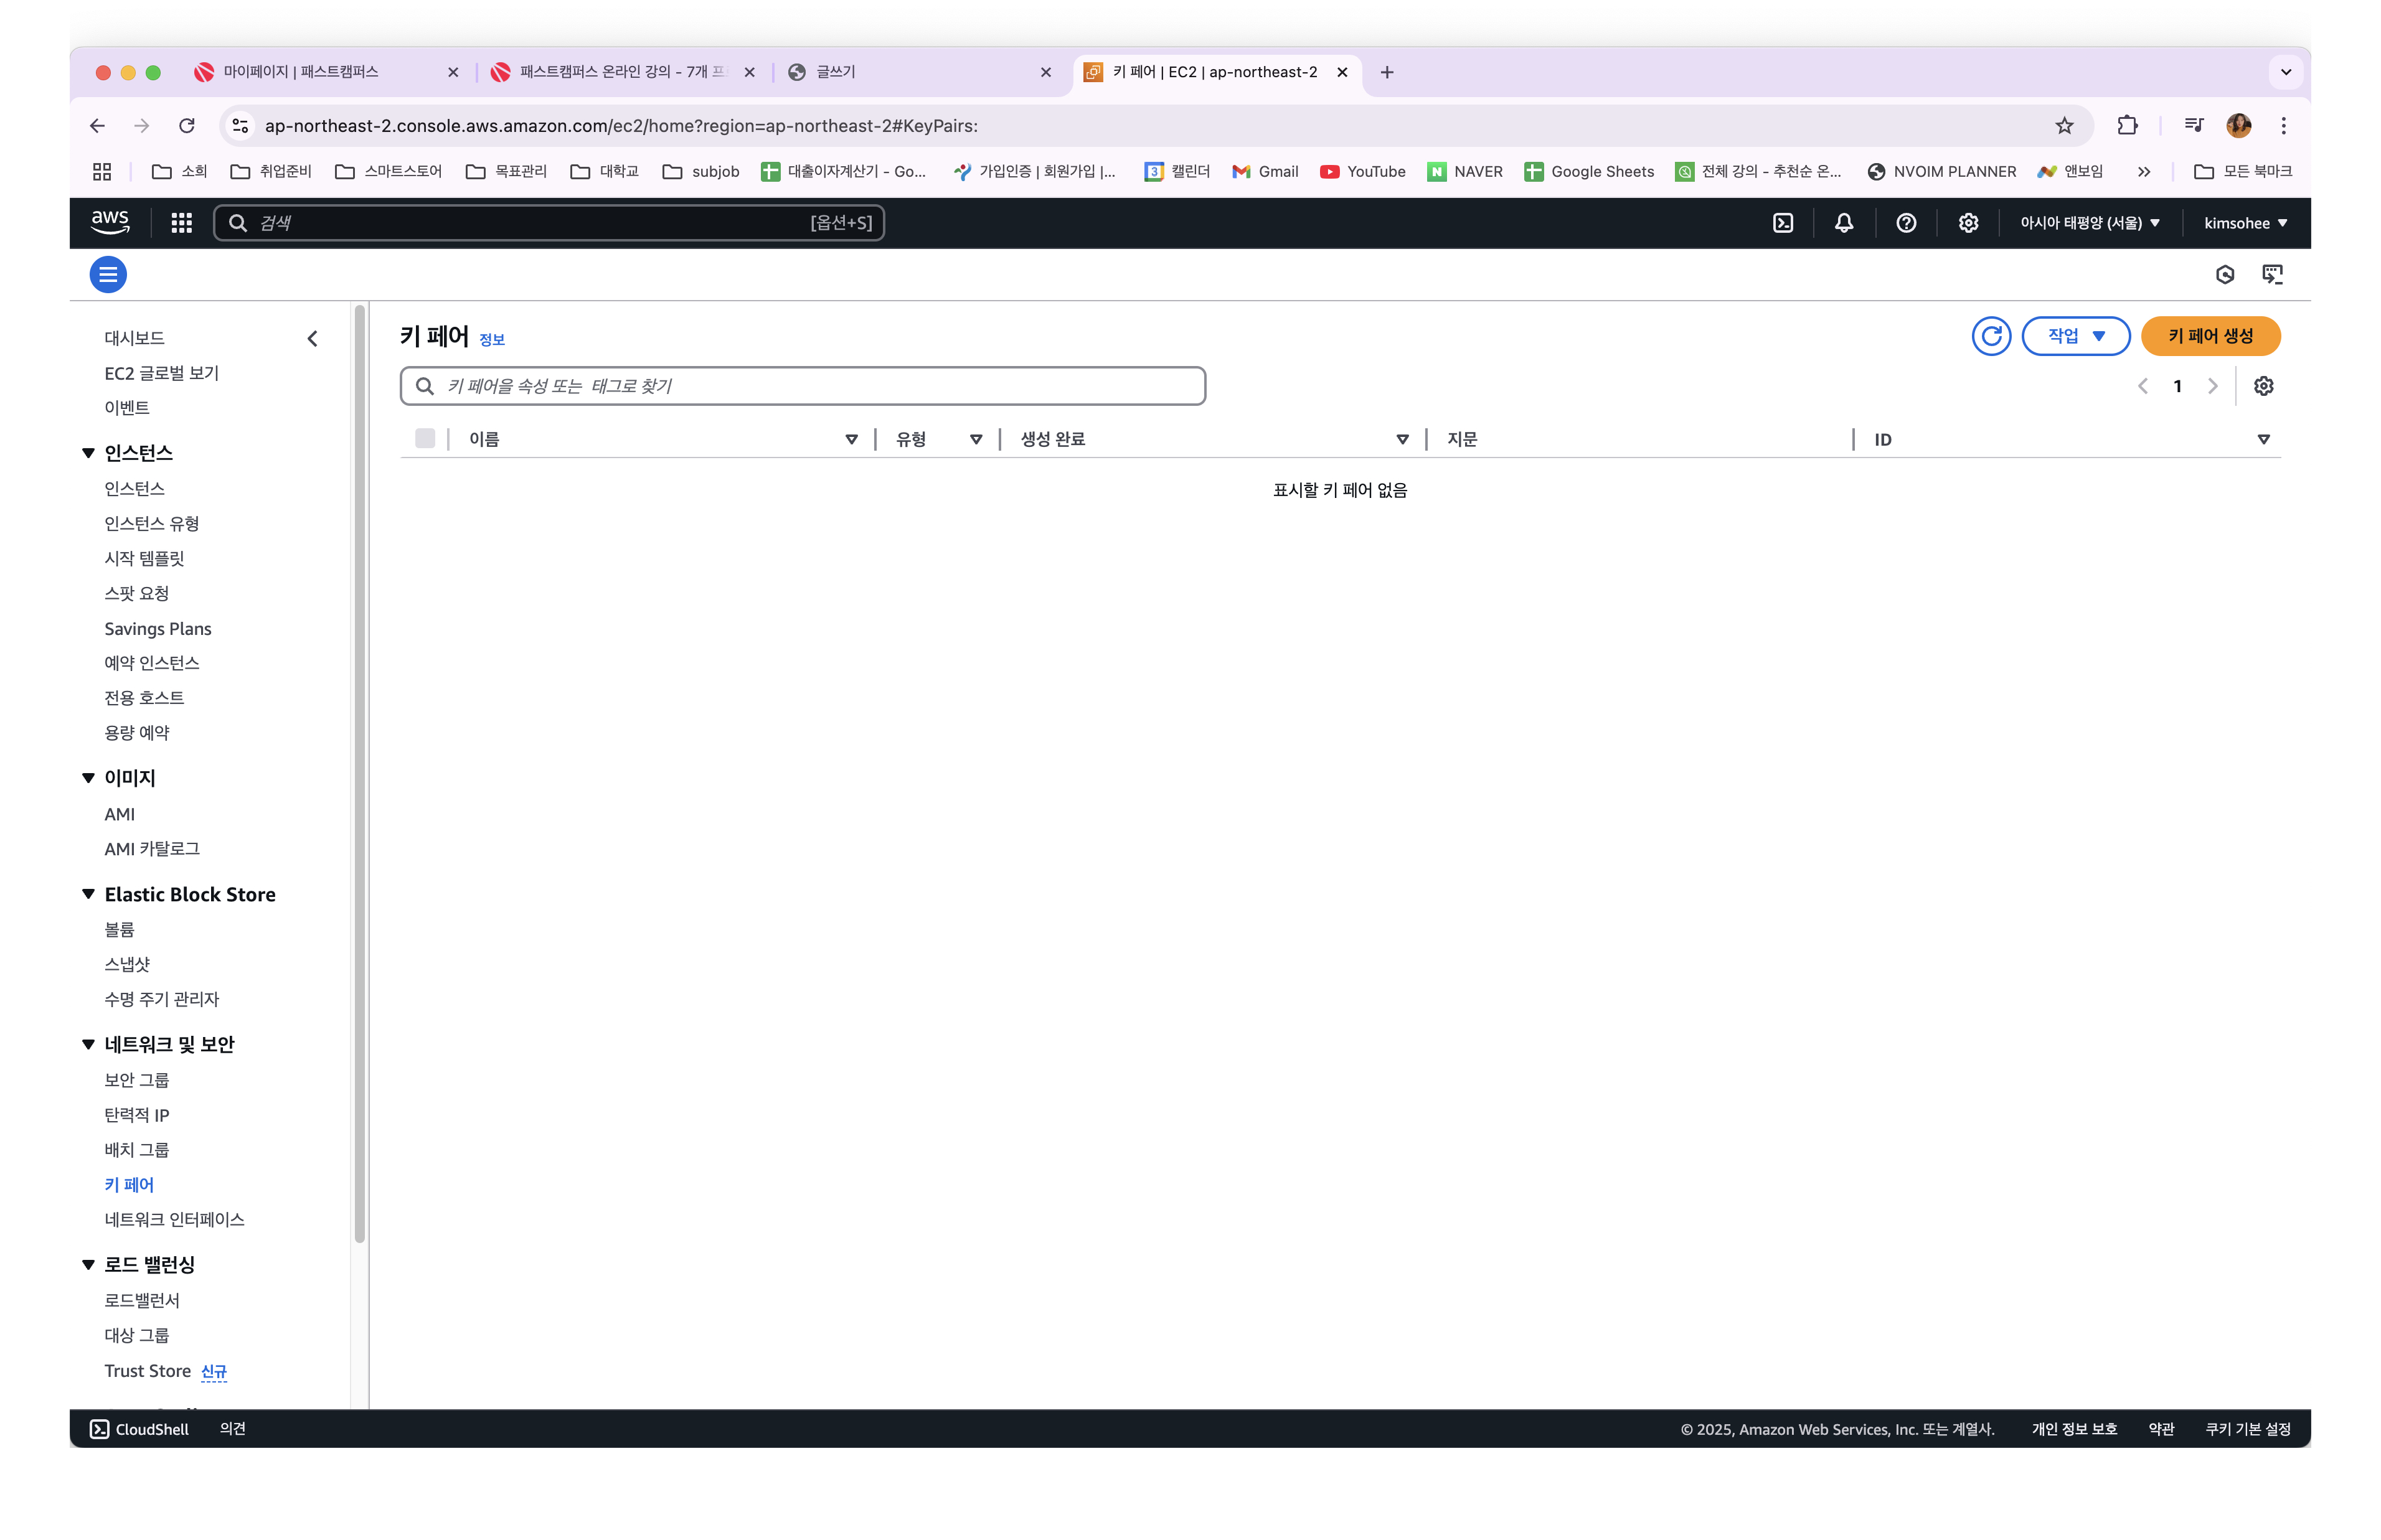
Task: Open CloudShell from the top navigation bar
Action: pos(1783,223)
